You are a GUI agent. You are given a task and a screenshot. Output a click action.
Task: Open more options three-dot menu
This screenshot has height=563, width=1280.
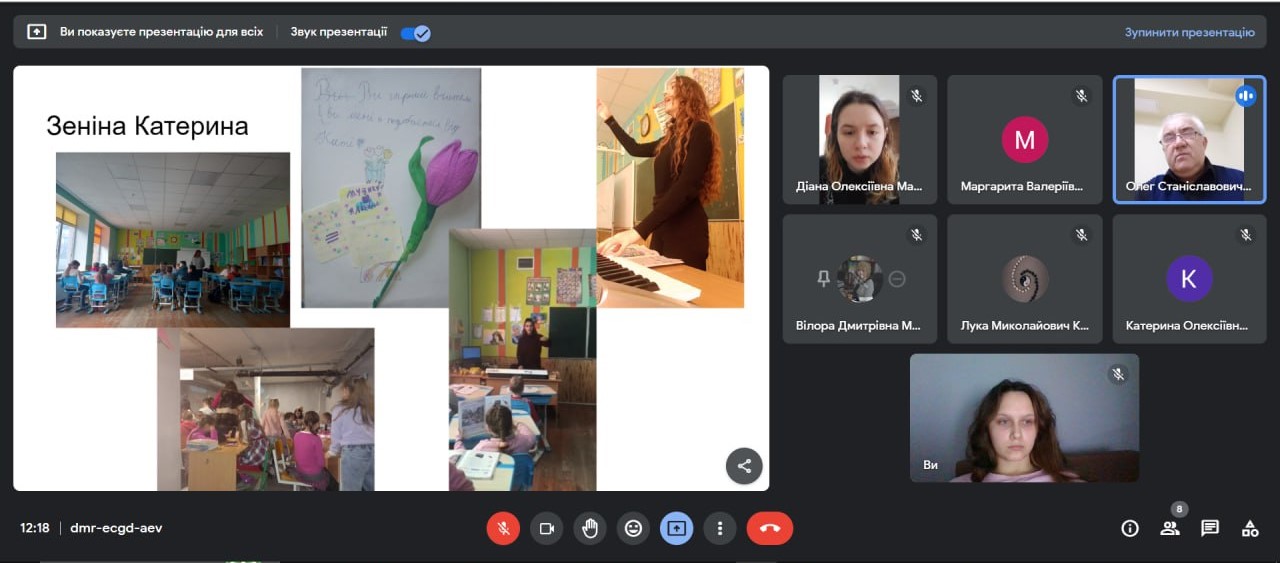(720, 528)
